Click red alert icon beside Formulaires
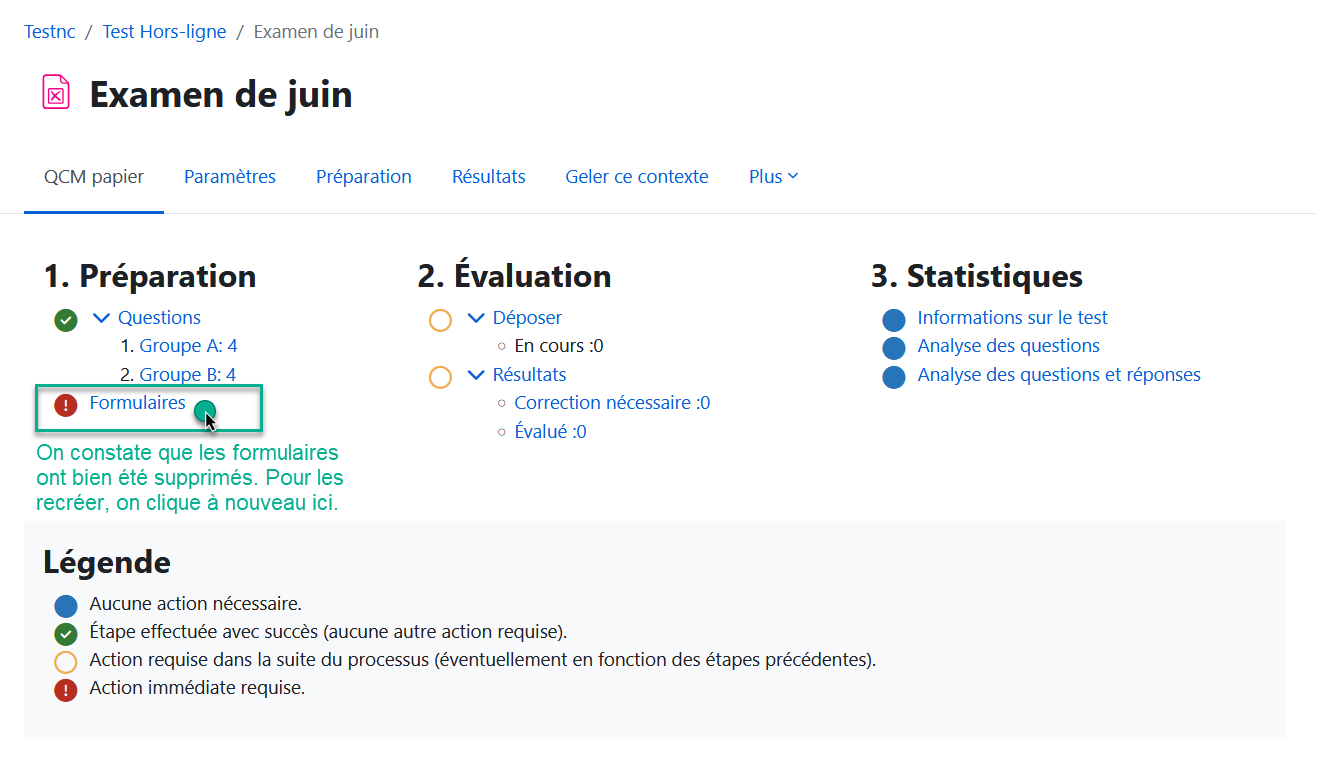The width and height of the screenshot is (1326, 768). coord(66,405)
